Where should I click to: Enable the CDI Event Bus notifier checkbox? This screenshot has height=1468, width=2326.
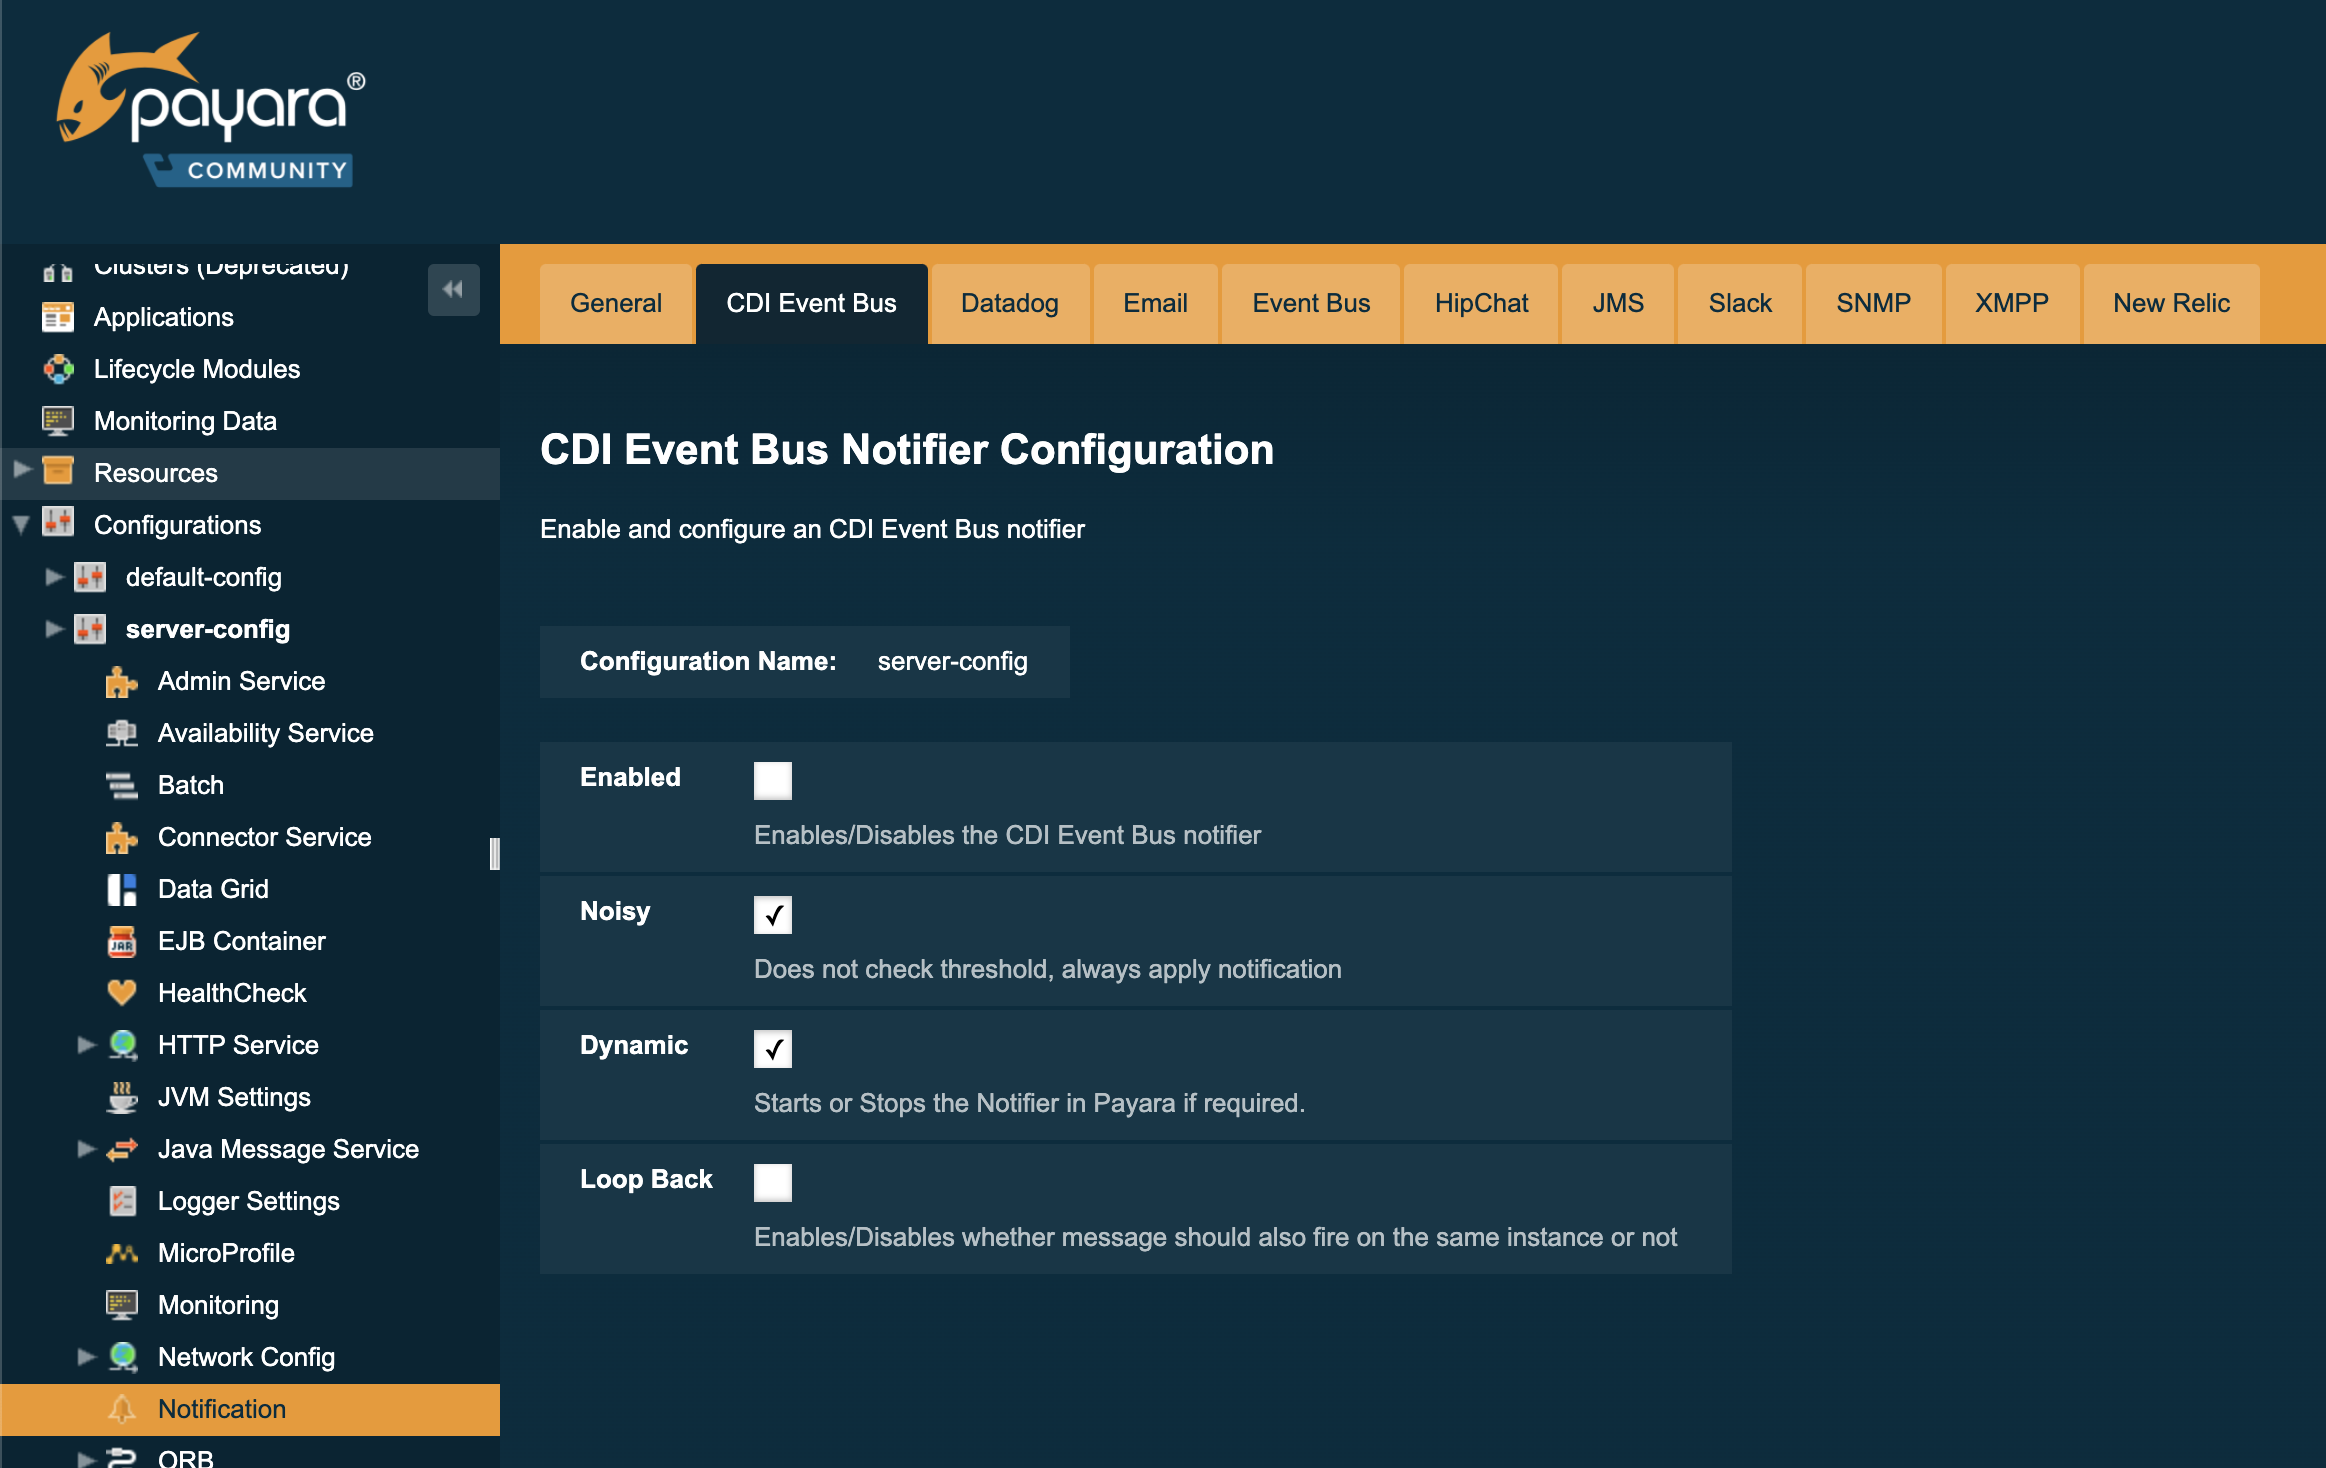point(772,780)
